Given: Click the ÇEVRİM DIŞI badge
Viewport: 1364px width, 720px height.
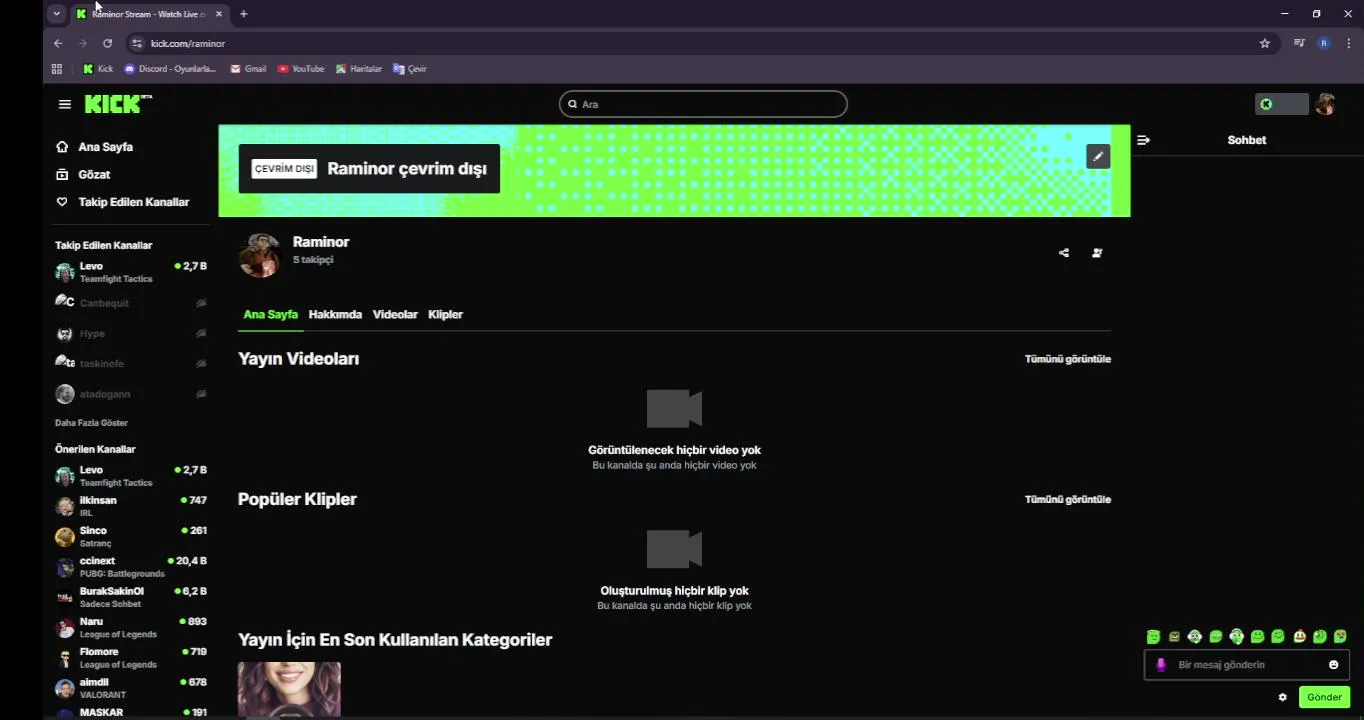Looking at the screenshot, I should click(284, 169).
